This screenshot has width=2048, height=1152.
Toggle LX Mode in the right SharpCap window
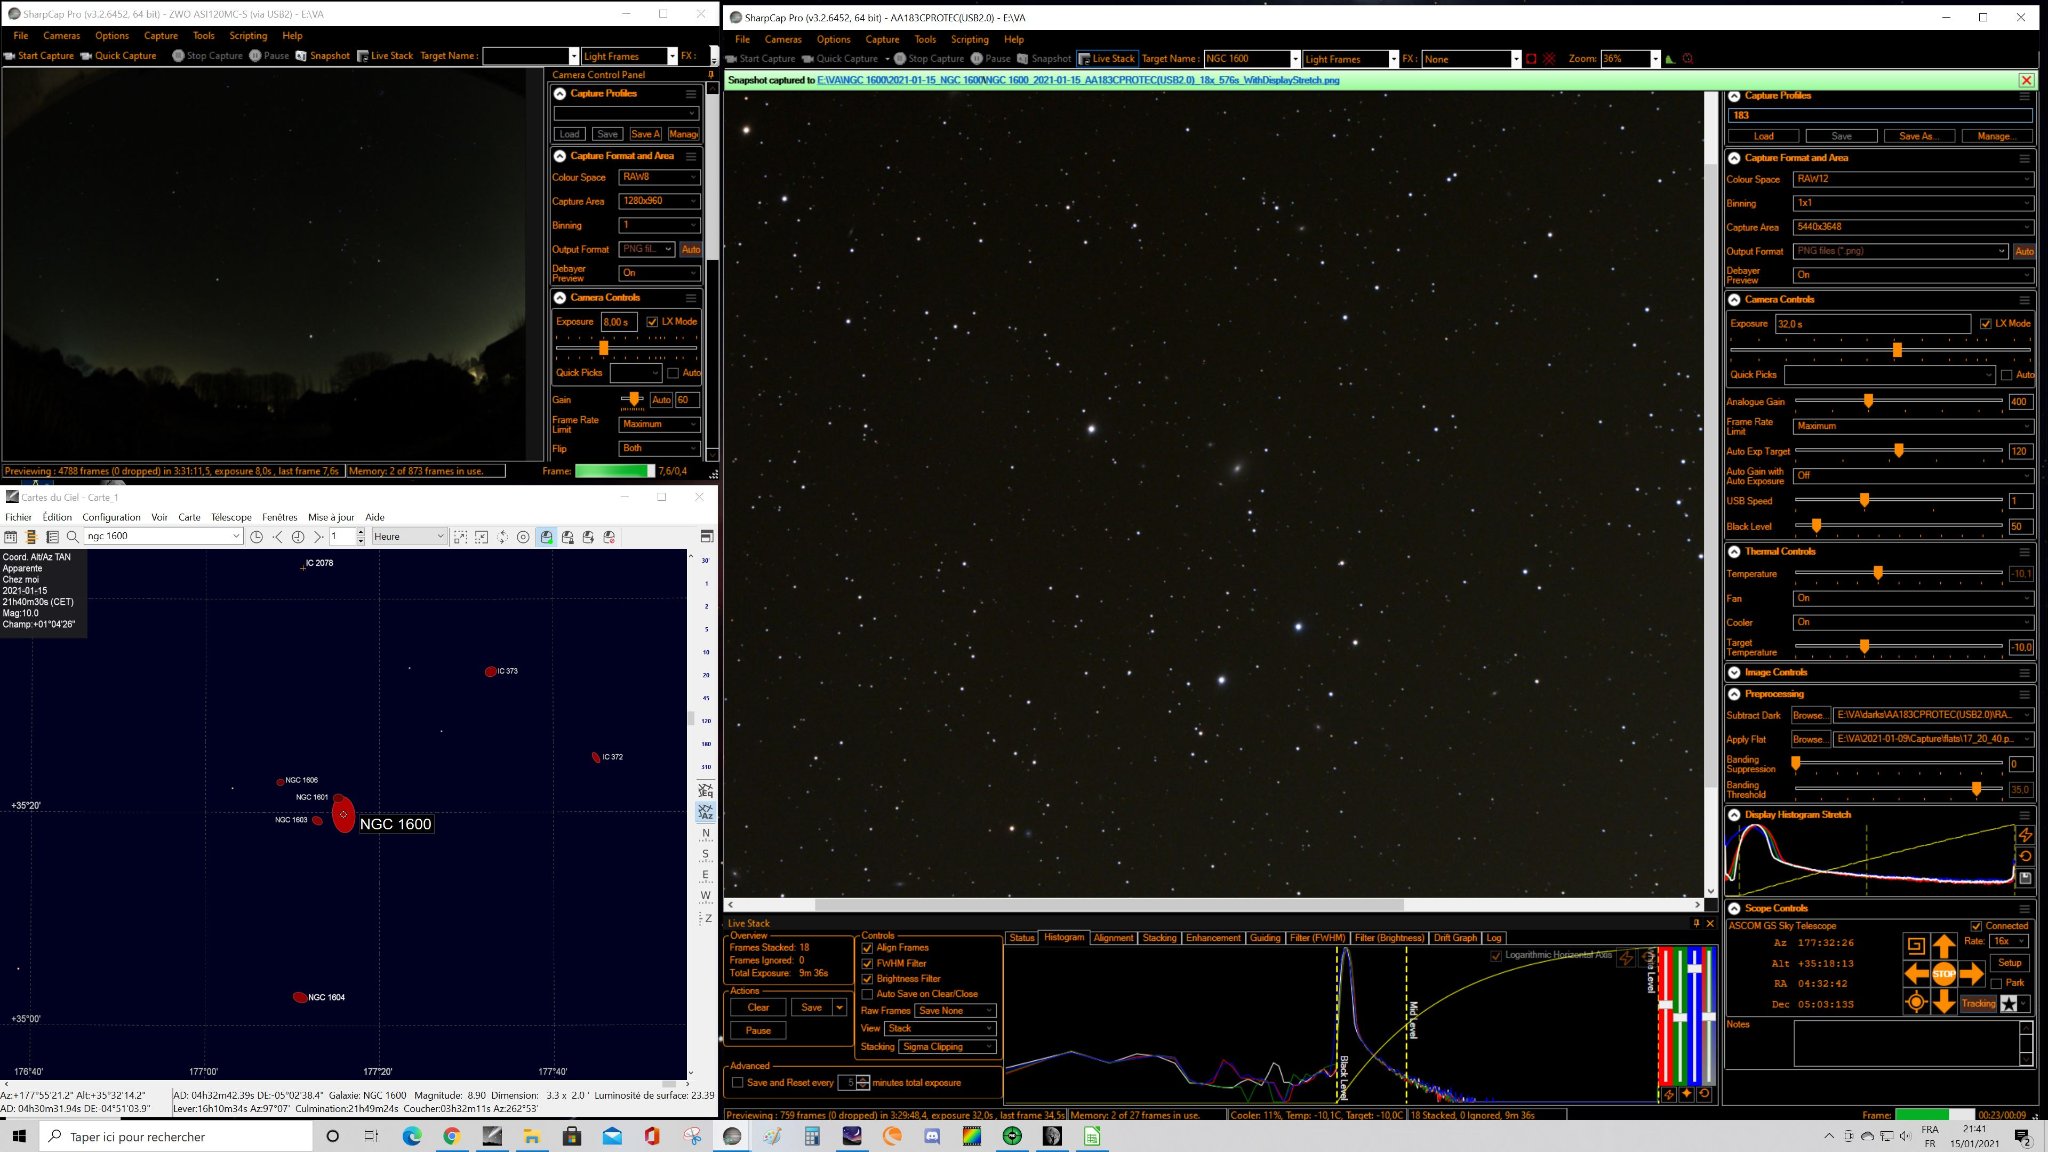tap(1985, 324)
